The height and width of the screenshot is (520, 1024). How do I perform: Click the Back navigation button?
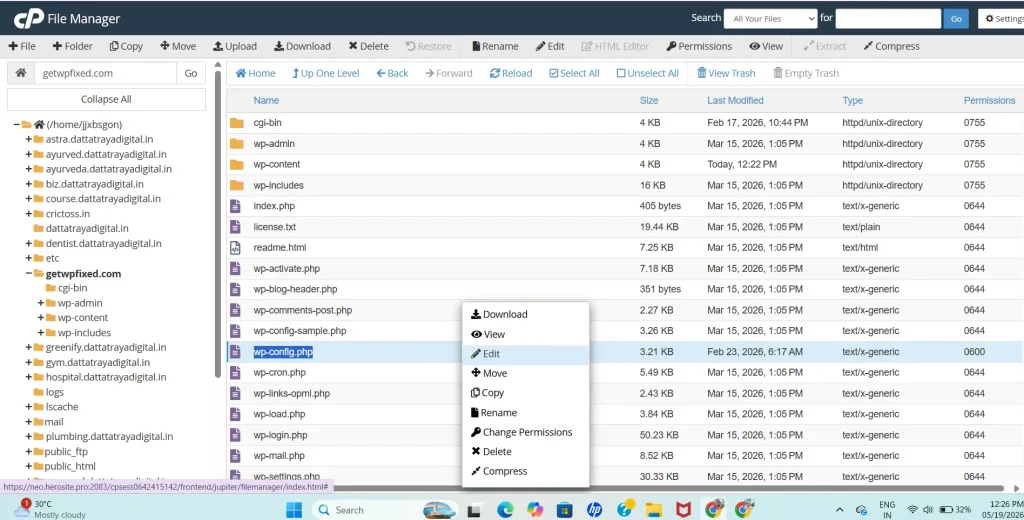(x=392, y=73)
